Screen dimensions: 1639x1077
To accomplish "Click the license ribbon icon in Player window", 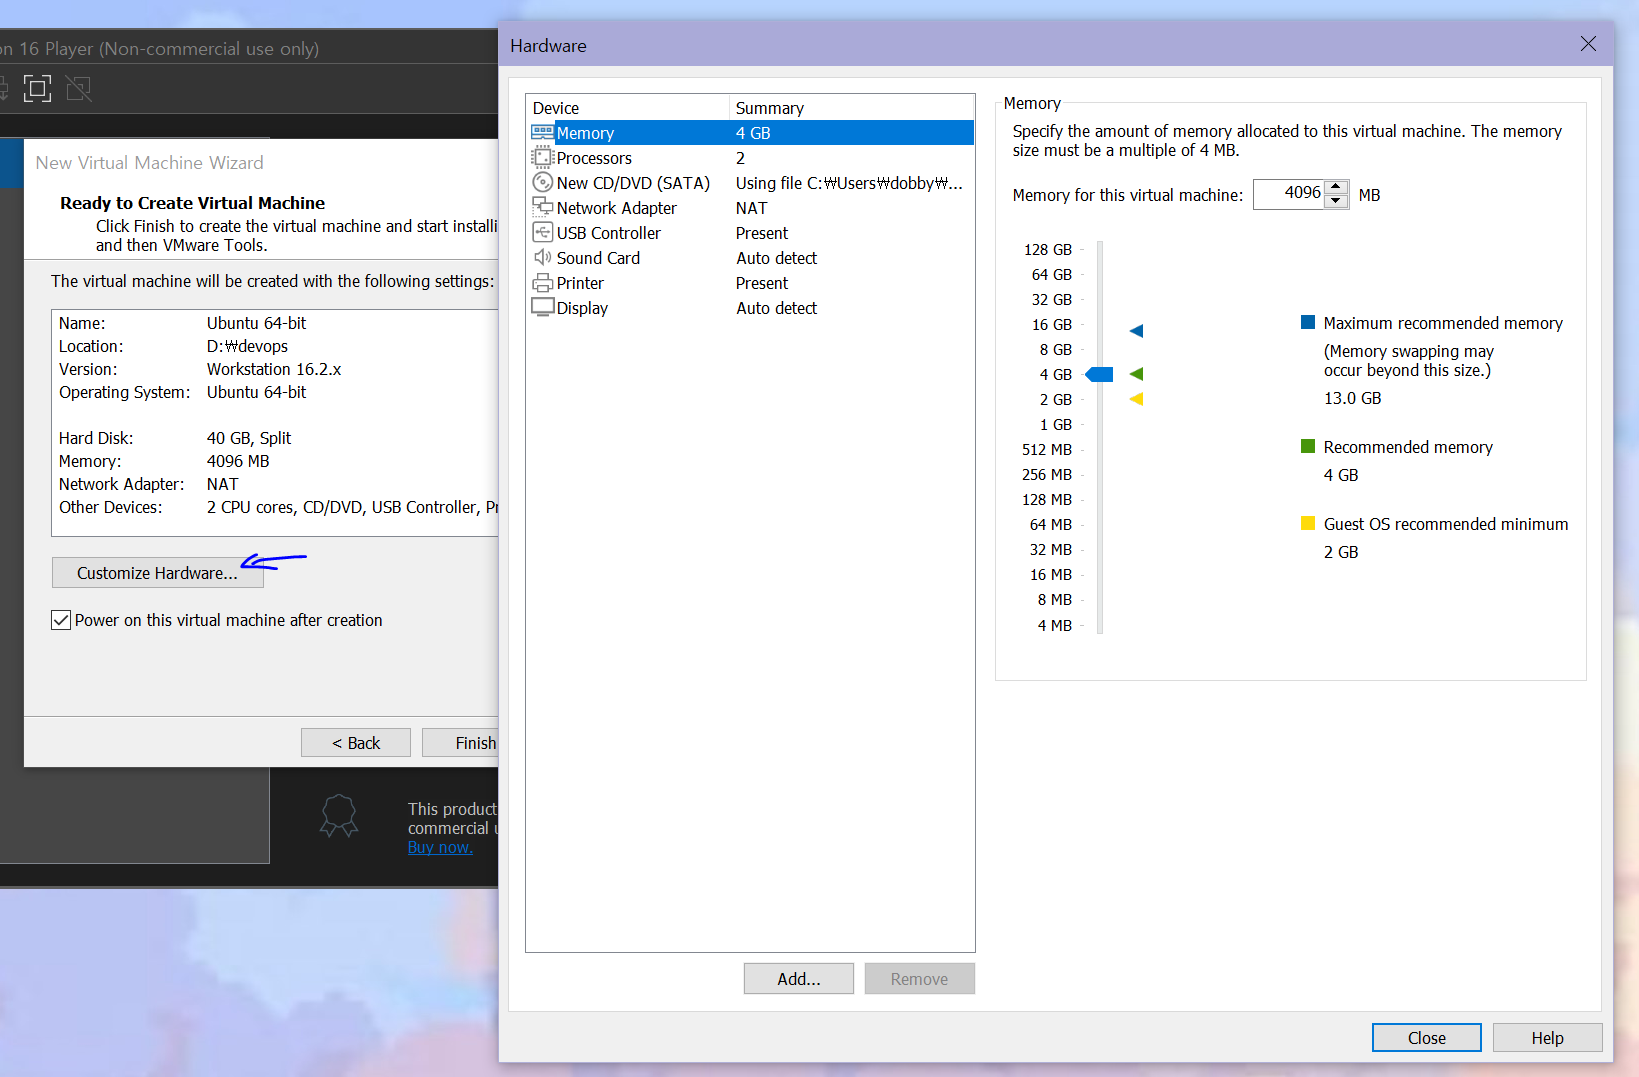I will pyautogui.click(x=339, y=816).
